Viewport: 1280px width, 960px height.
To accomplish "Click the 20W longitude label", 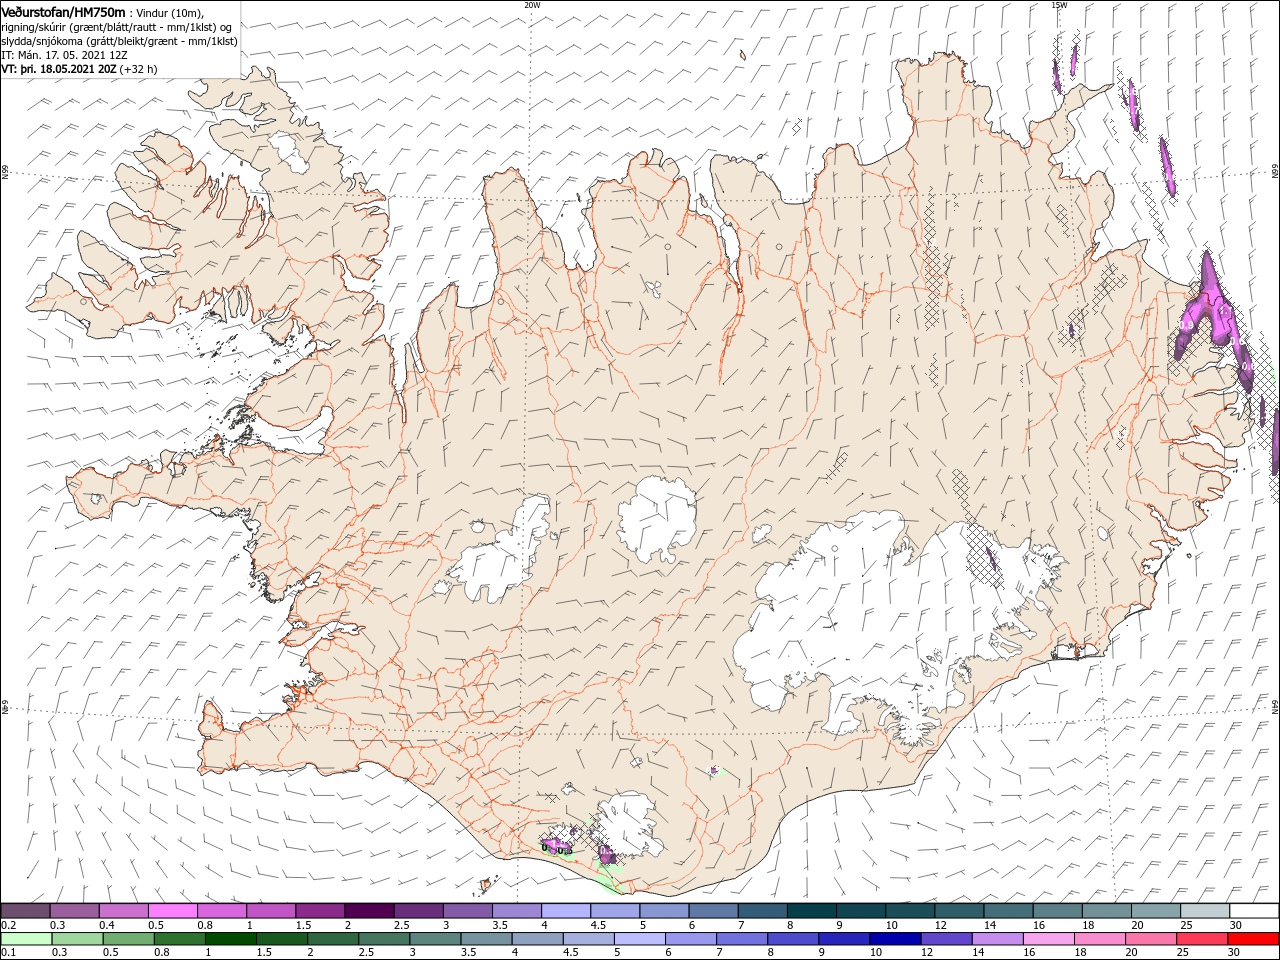I will [x=532, y=5].
